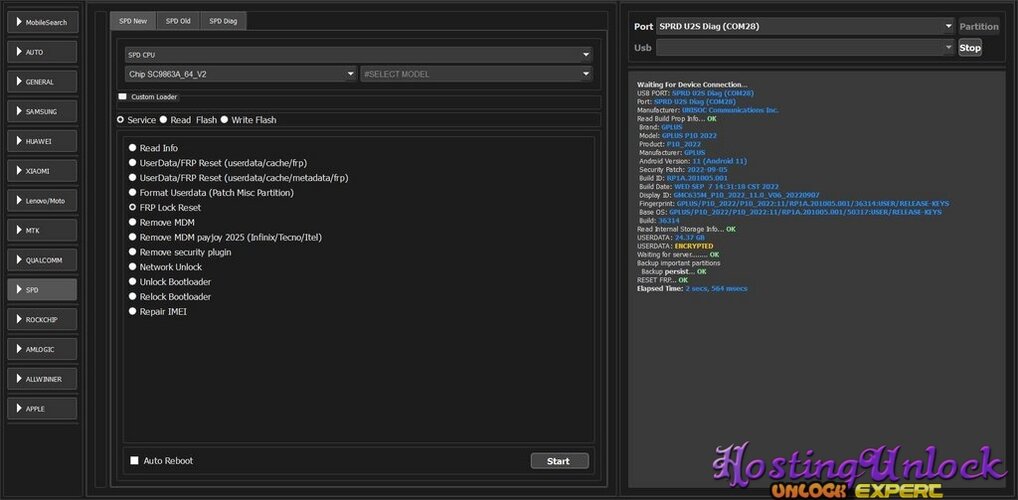Screen dimensions: 1018x500
Task: Open the QUALCOMM sidebar category
Action: (x=42, y=260)
